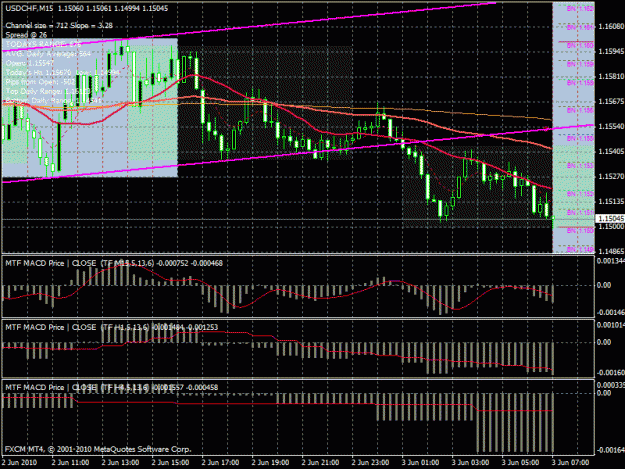Select the 'Open: 1.15547' label
The image size is (625, 469).
click(29, 63)
